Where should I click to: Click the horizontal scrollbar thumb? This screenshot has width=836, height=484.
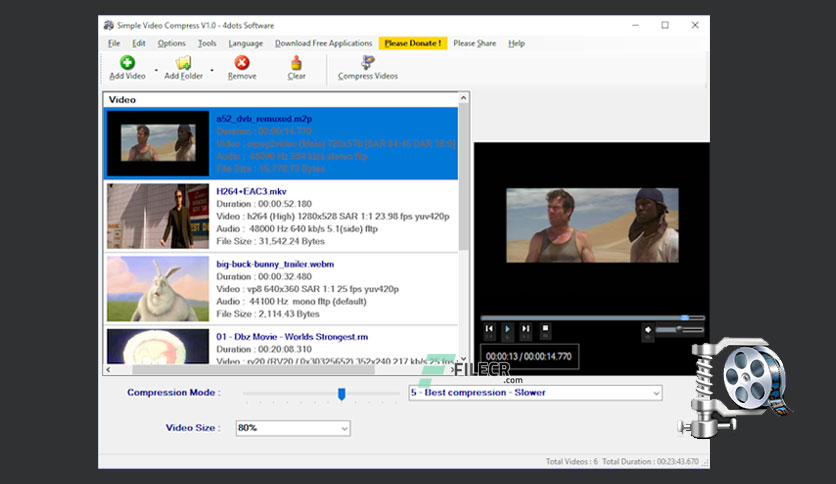[253, 369]
